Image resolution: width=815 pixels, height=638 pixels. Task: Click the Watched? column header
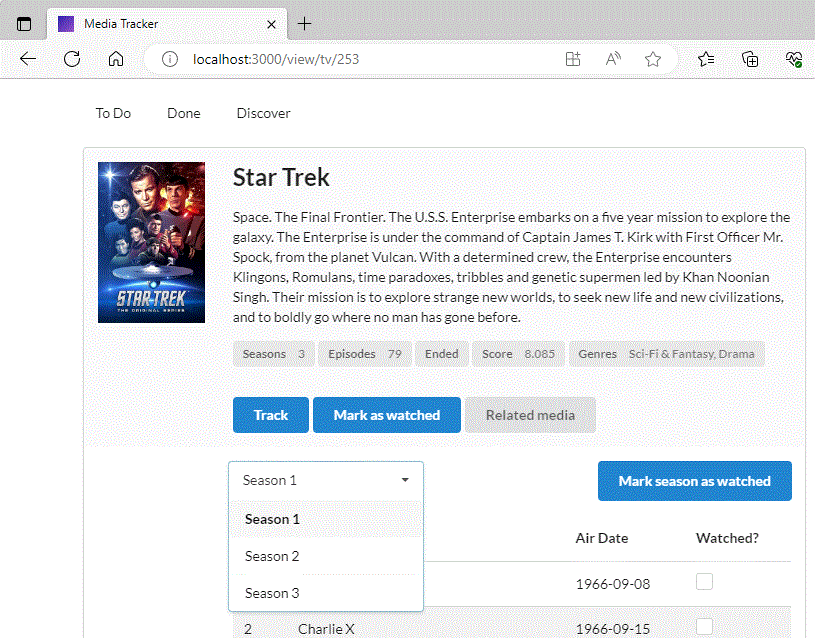(x=727, y=538)
